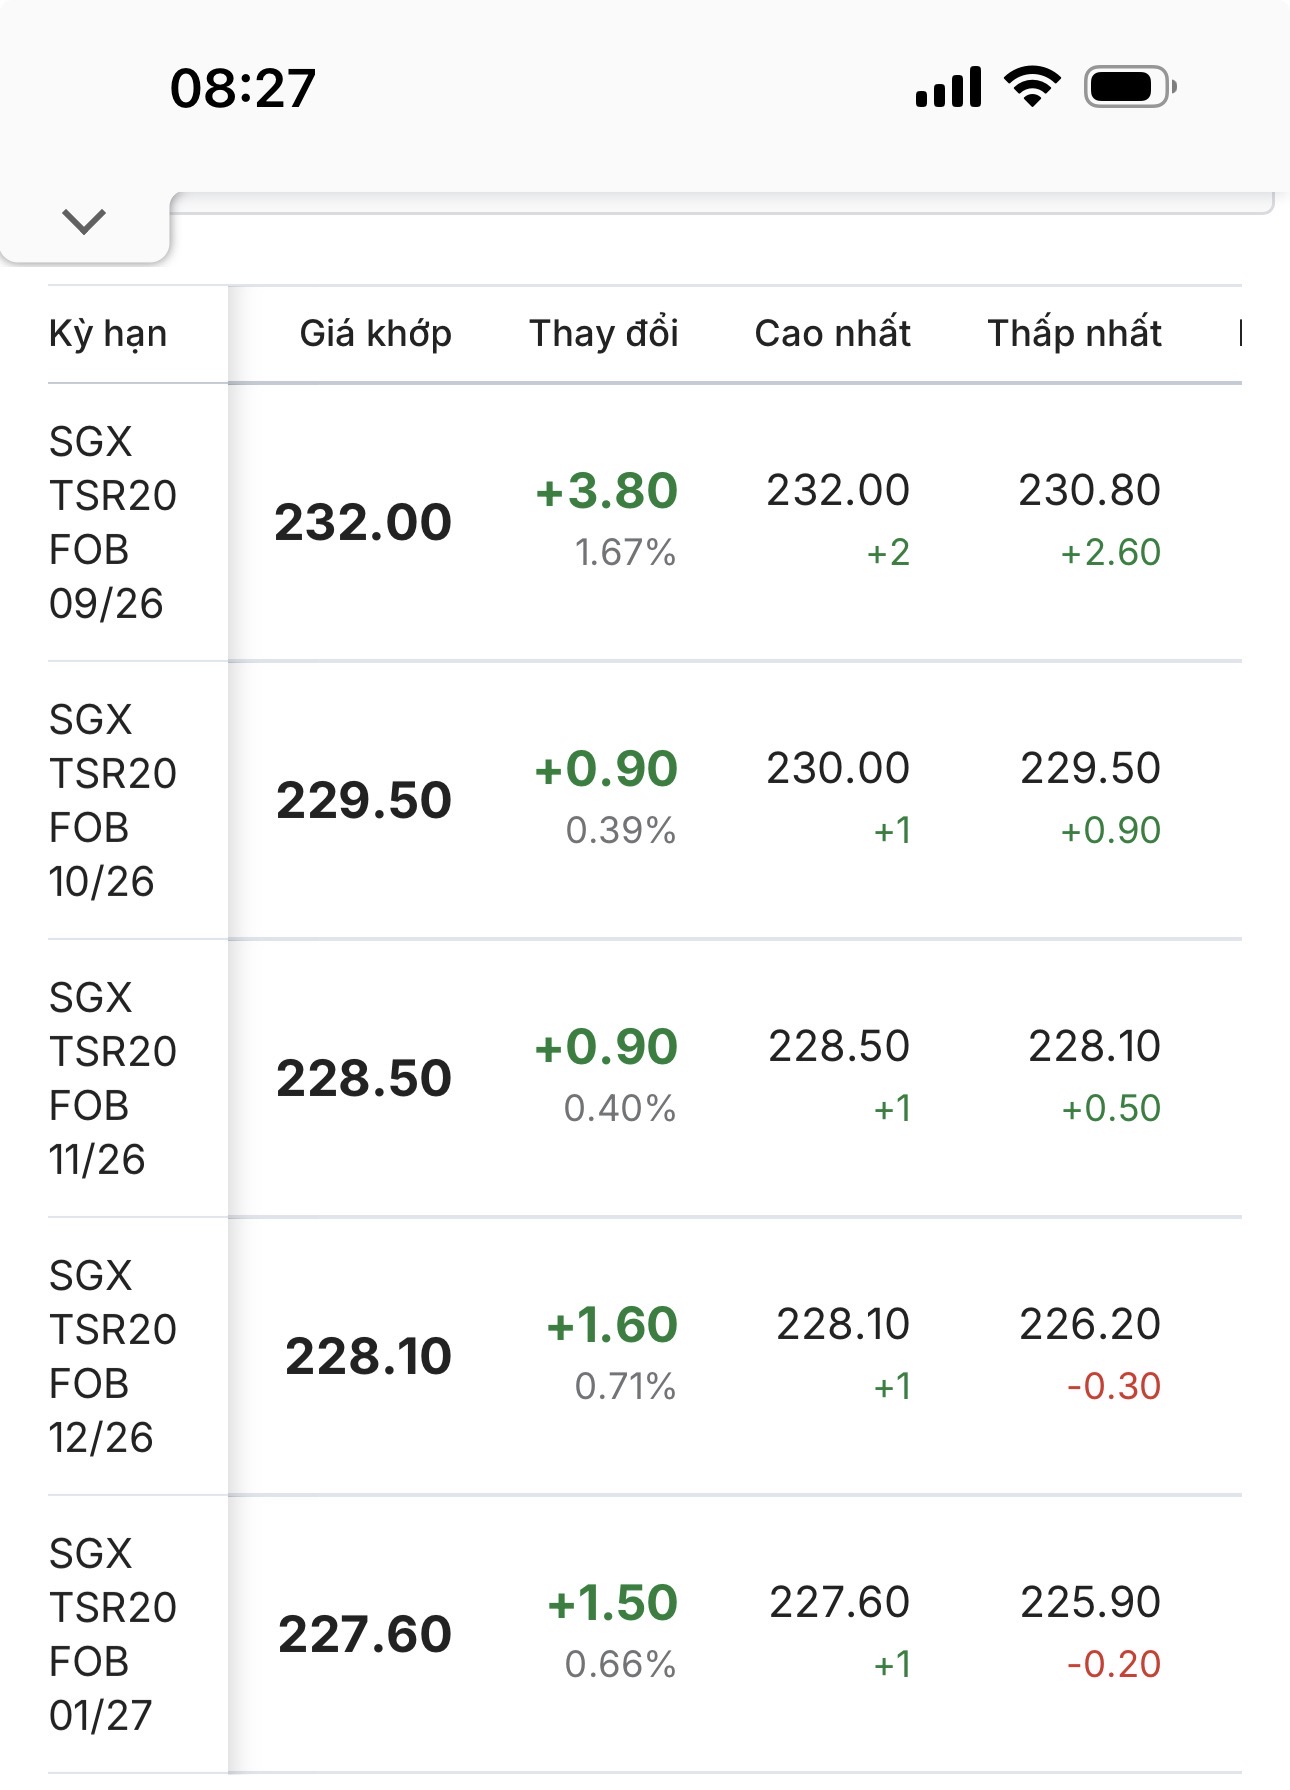Tap the 08:27 clock in status bar
The height and width of the screenshot is (1790, 1290).
click(x=243, y=88)
